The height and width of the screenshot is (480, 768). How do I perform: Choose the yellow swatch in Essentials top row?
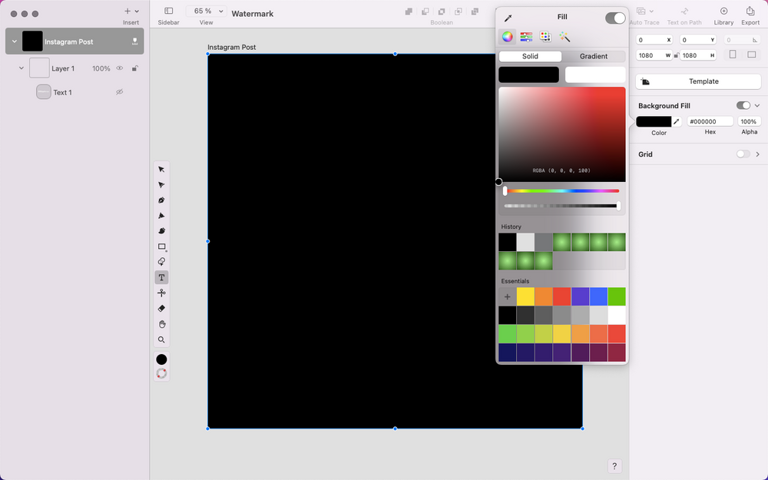(x=526, y=297)
